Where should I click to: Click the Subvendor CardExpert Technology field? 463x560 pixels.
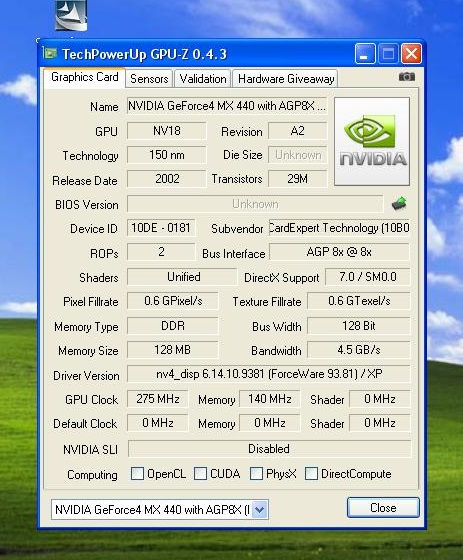339,228
